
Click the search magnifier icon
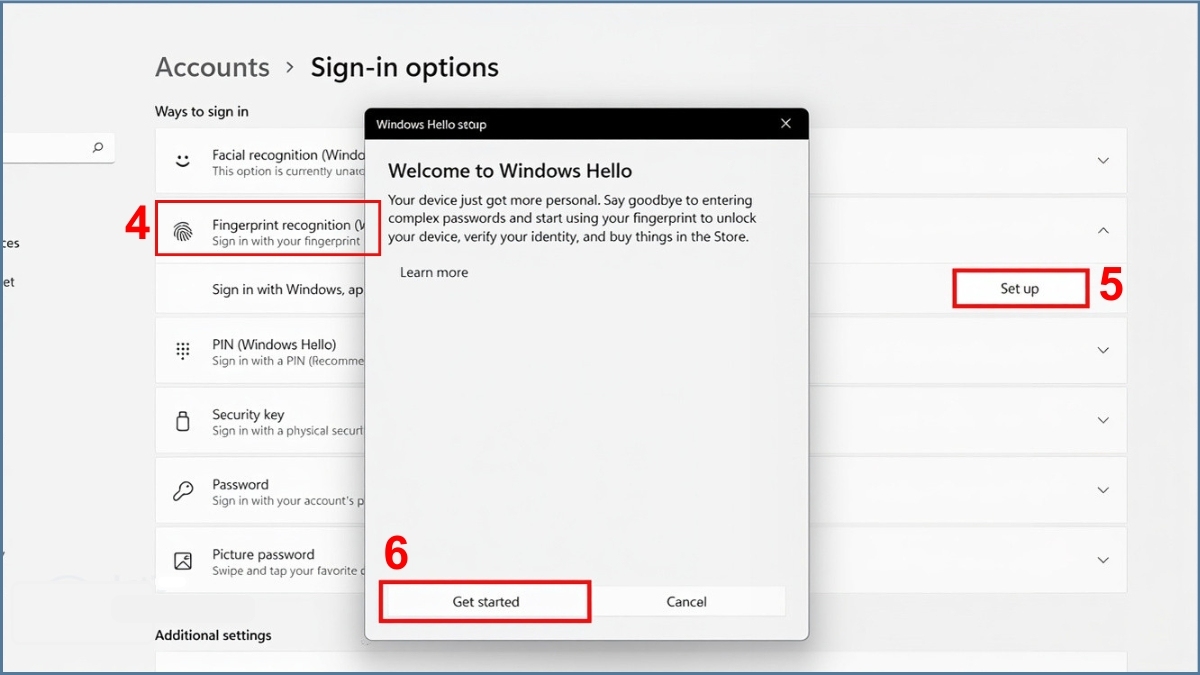tap(98, 147)
